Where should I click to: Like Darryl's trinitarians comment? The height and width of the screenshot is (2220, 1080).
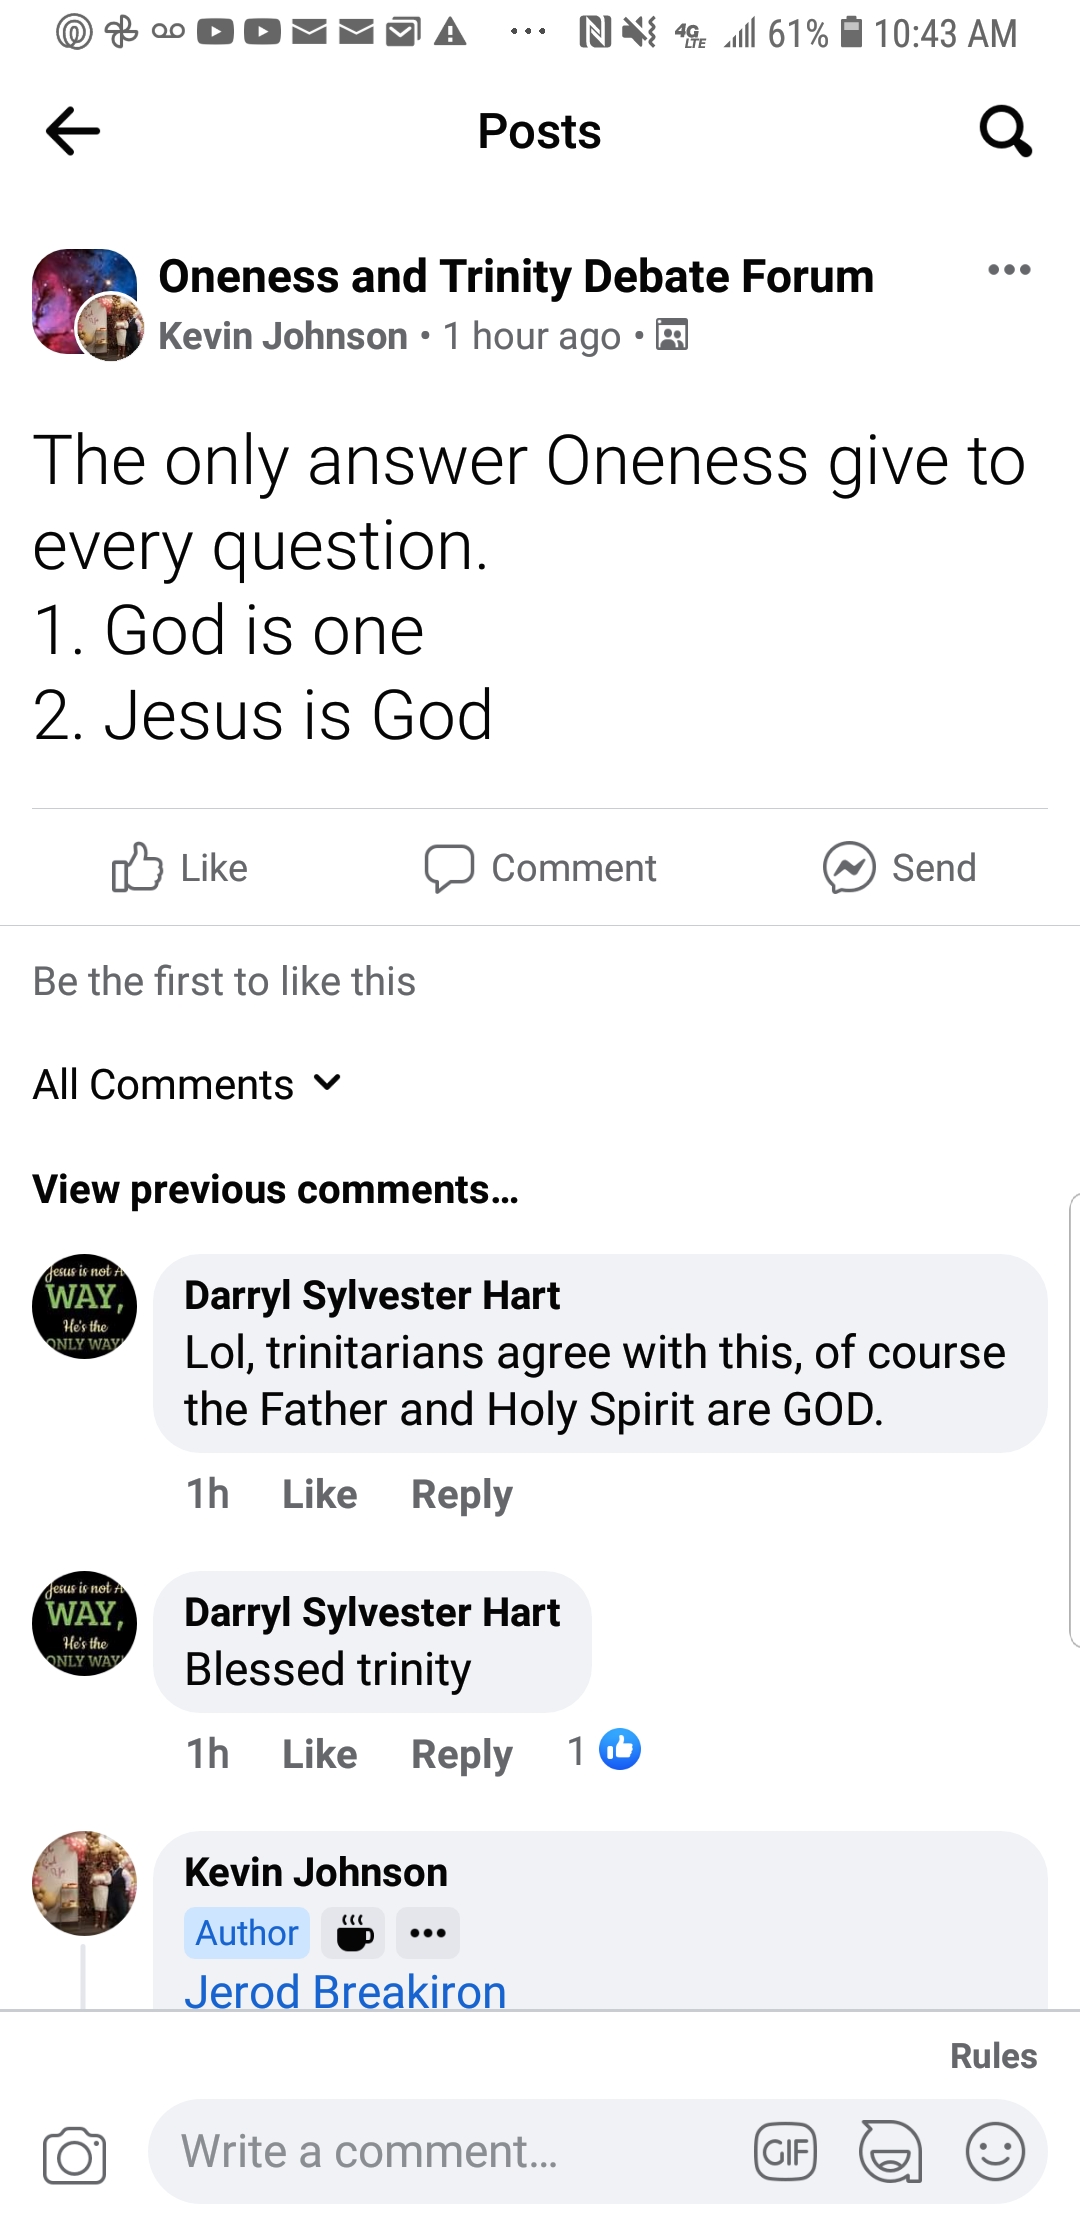point(319,1494)
